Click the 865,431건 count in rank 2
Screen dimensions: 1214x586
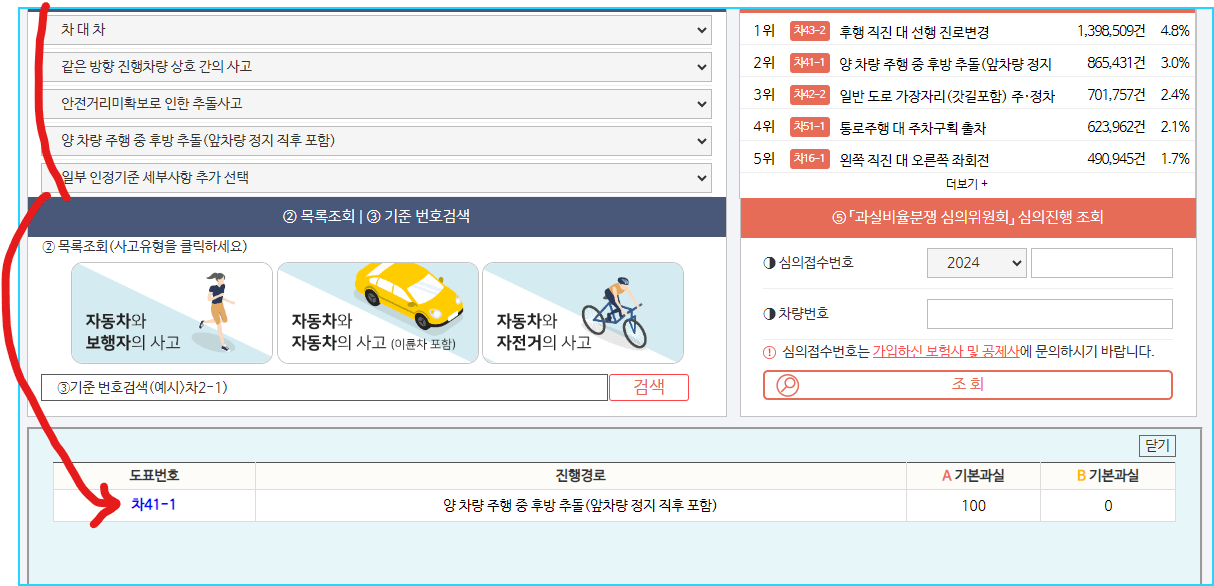click(x=1116, y=64)
